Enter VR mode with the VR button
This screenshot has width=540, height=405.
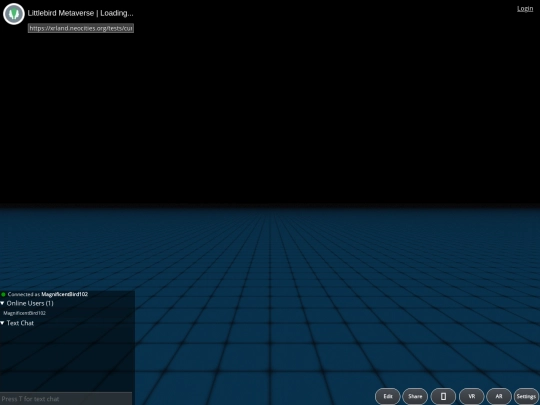[471, 396]
